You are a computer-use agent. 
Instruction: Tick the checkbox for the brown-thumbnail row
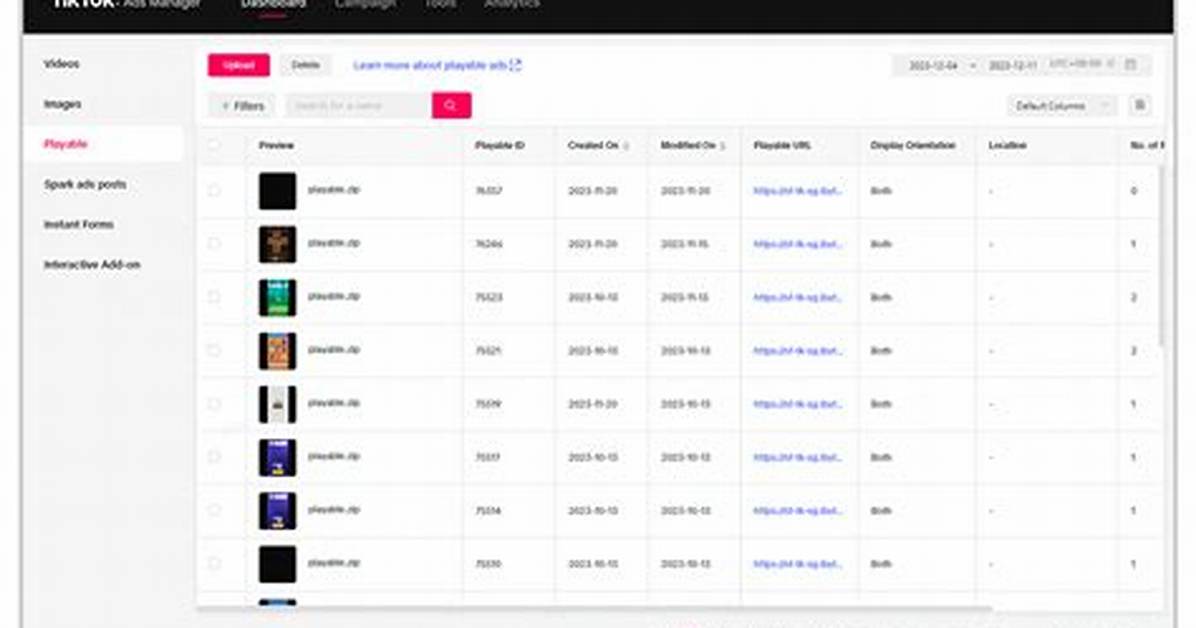coord(214,244)
